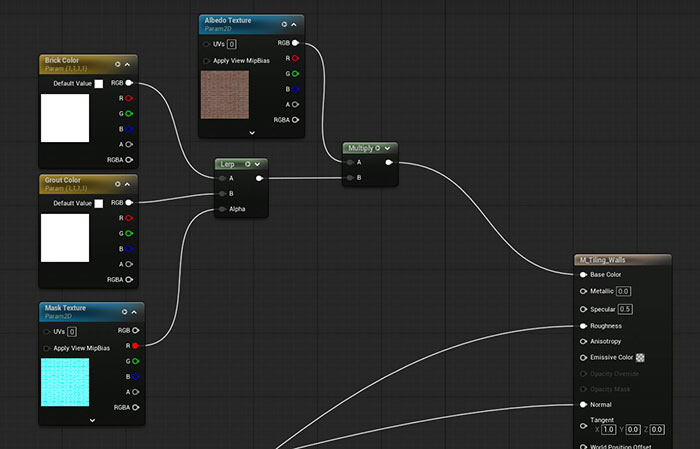
Task: Open the Brick Color Default Value swatch
Action: click(98, 84)
